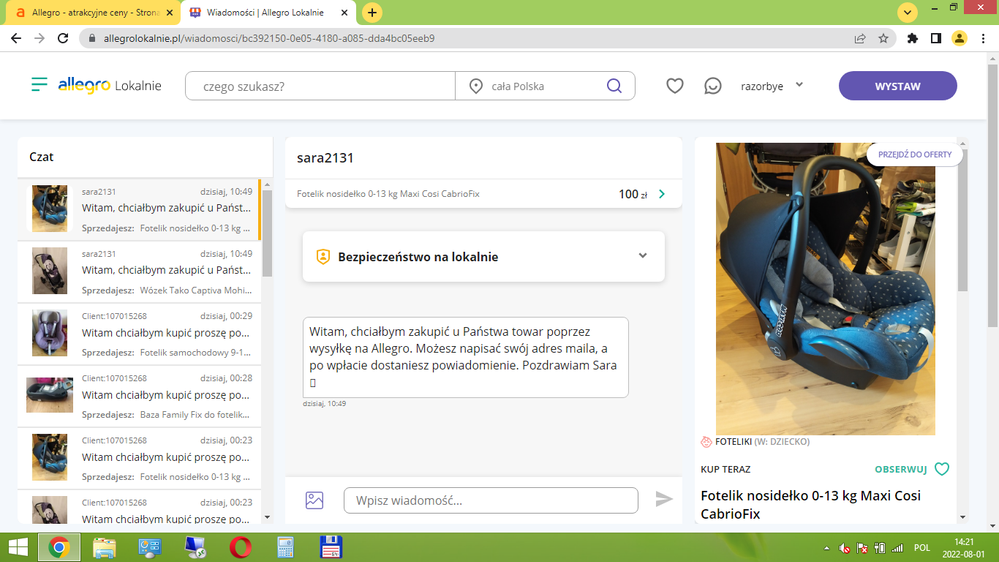Viewport: 999px width, 562px height.
Task: Click the Wpisz wiadomość input field
Action: pos(490,500)
